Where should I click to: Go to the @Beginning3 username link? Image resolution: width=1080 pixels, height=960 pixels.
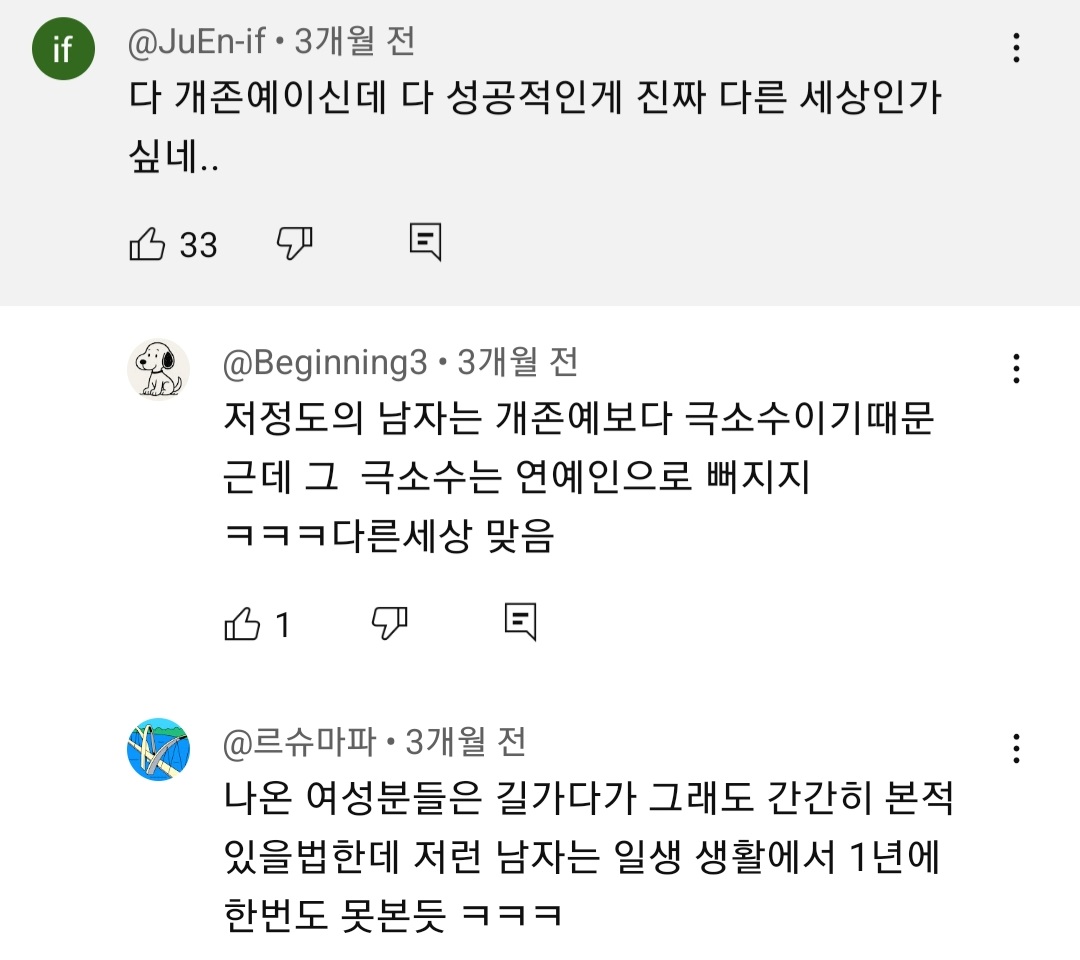pos(325,362)
